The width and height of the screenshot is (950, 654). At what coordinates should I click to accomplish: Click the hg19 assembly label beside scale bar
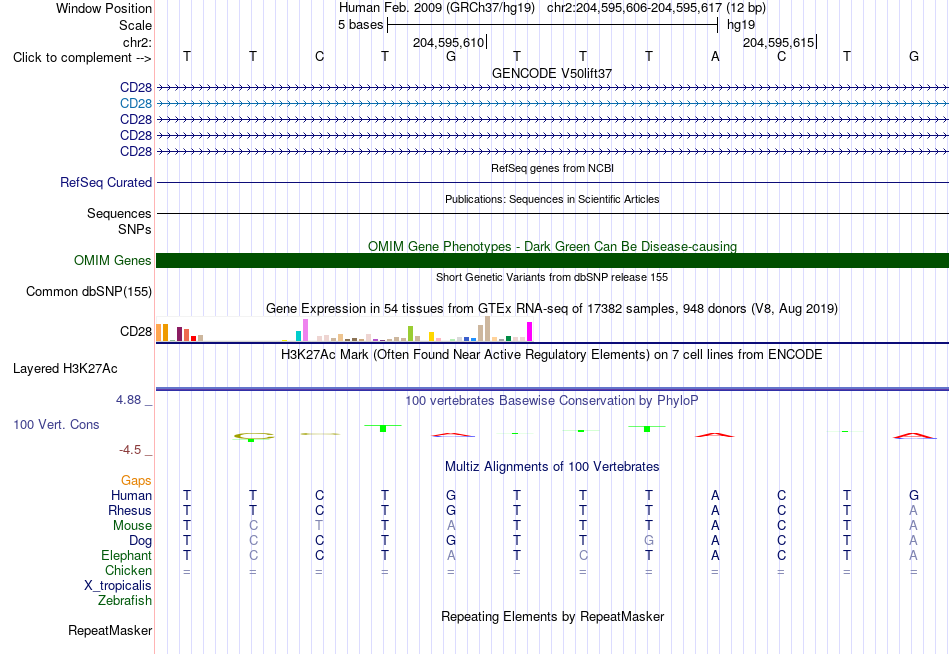[741, 25]
